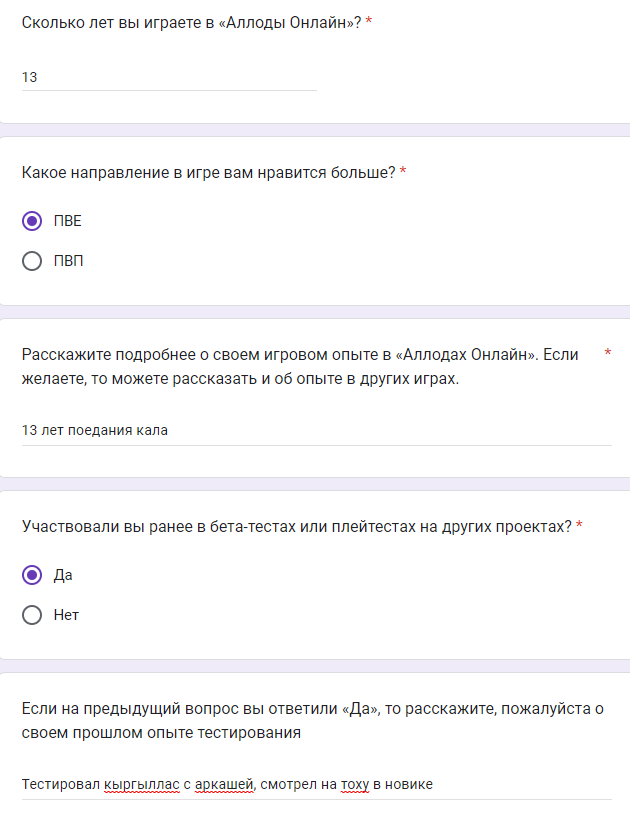Choose the Да radio option
This screenshot has width=630, height=824.
(x=32, y=575)
